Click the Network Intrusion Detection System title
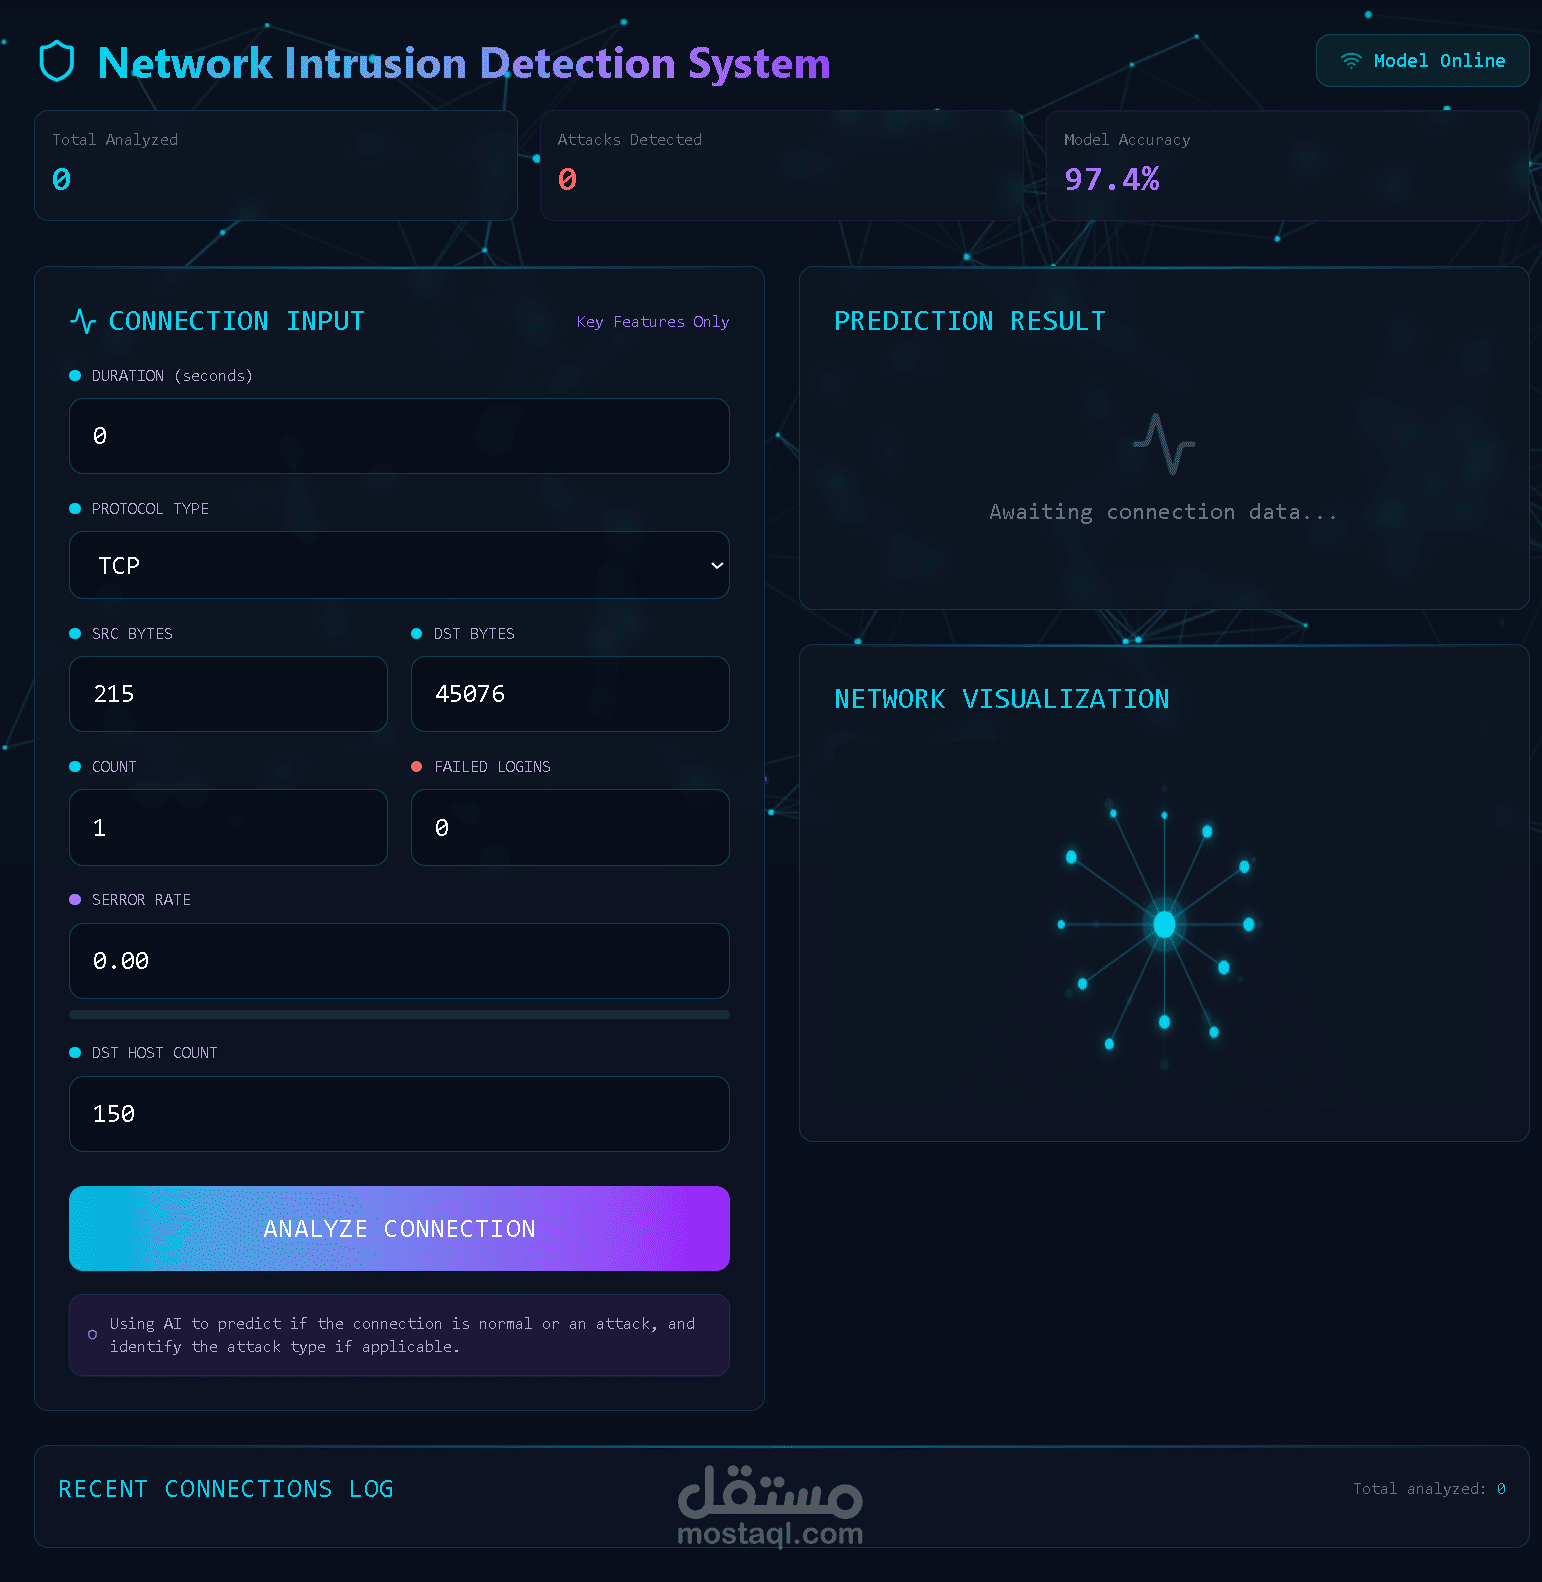Viewport: 1542px width, 1582px height. tap(464, 63)
